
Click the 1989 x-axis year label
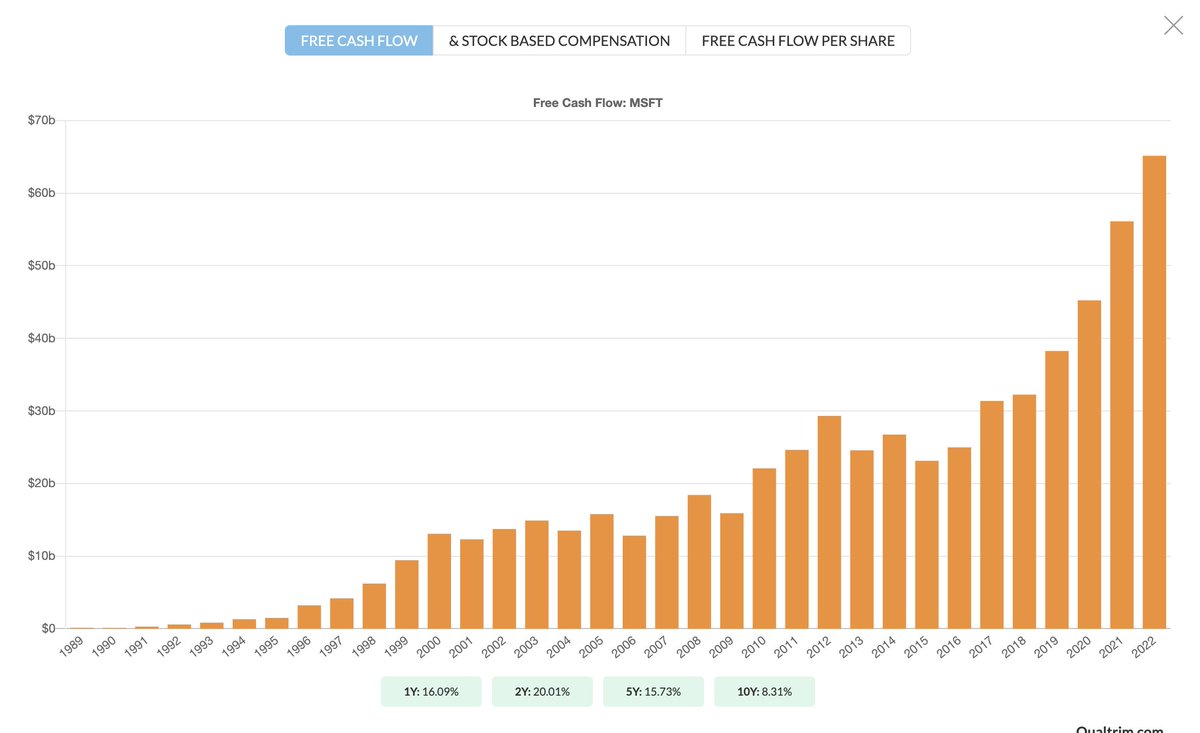tap(71, 647)
